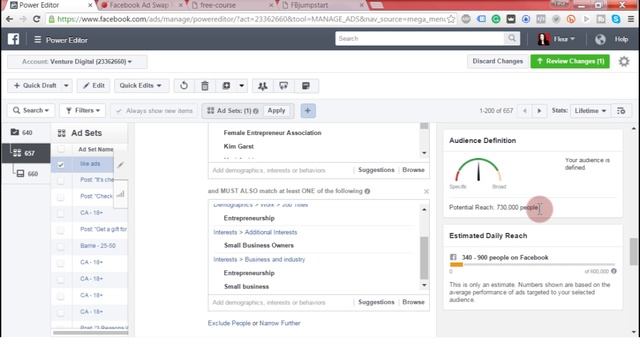The image size is (640, 360).
Task: Focus lower Add demographics input field
Action: tap(282, 302)
